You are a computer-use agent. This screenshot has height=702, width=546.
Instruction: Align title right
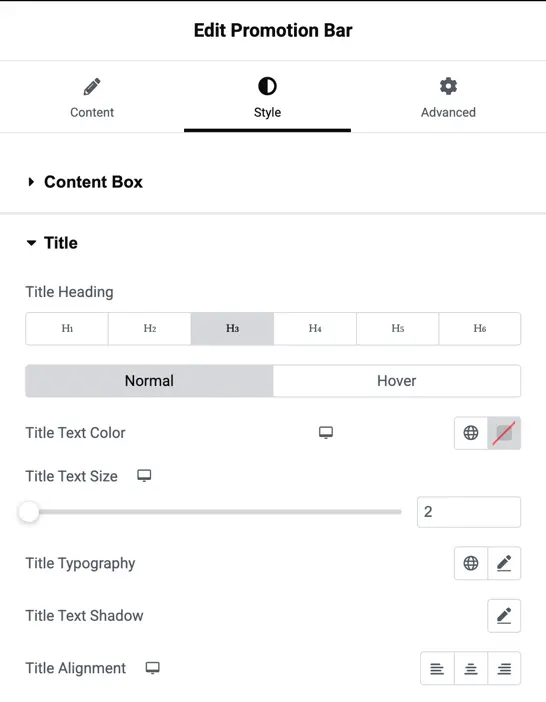[x=504, y=668]
